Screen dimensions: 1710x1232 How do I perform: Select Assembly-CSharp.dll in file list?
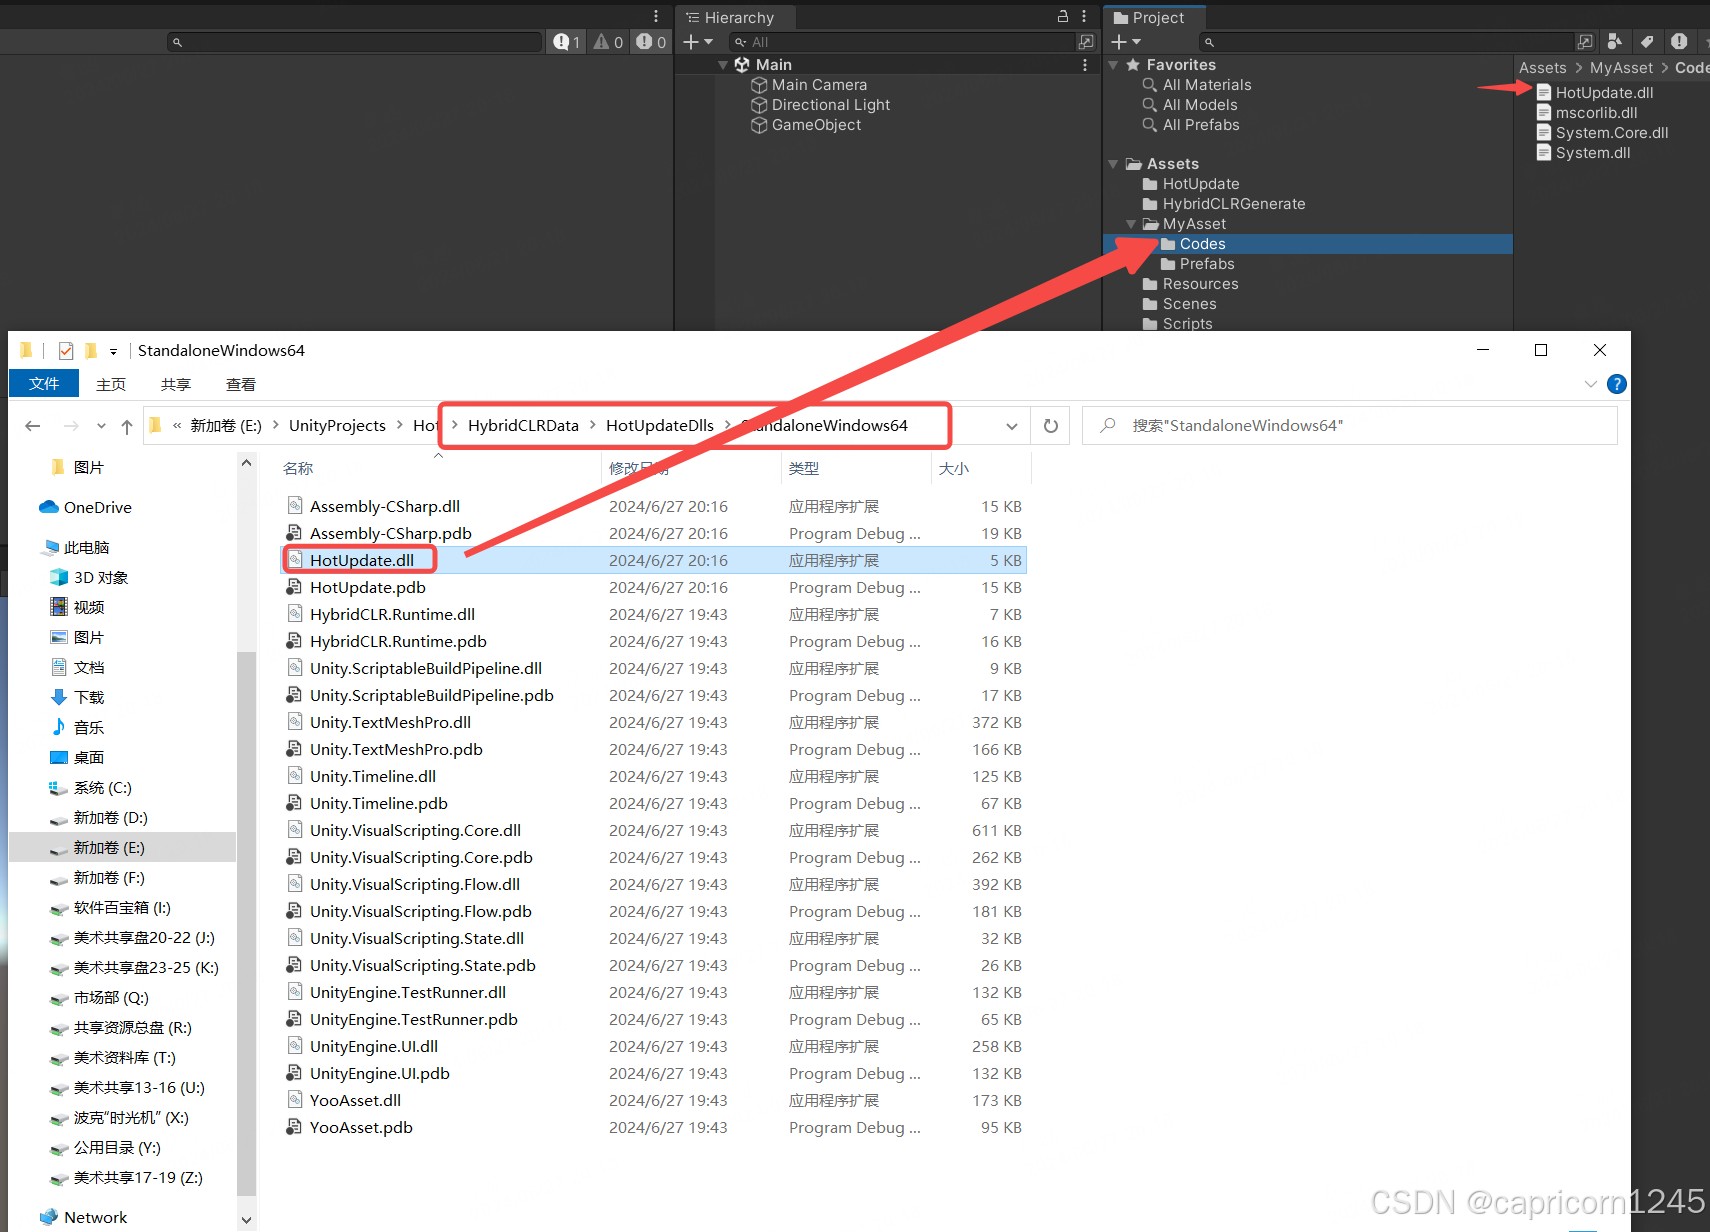point(384,507)
